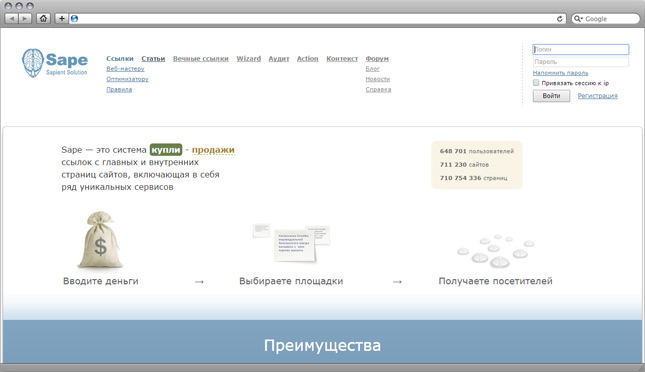Follow the Справка link
The width and height of the screenshot is (645, 372).
378,89
